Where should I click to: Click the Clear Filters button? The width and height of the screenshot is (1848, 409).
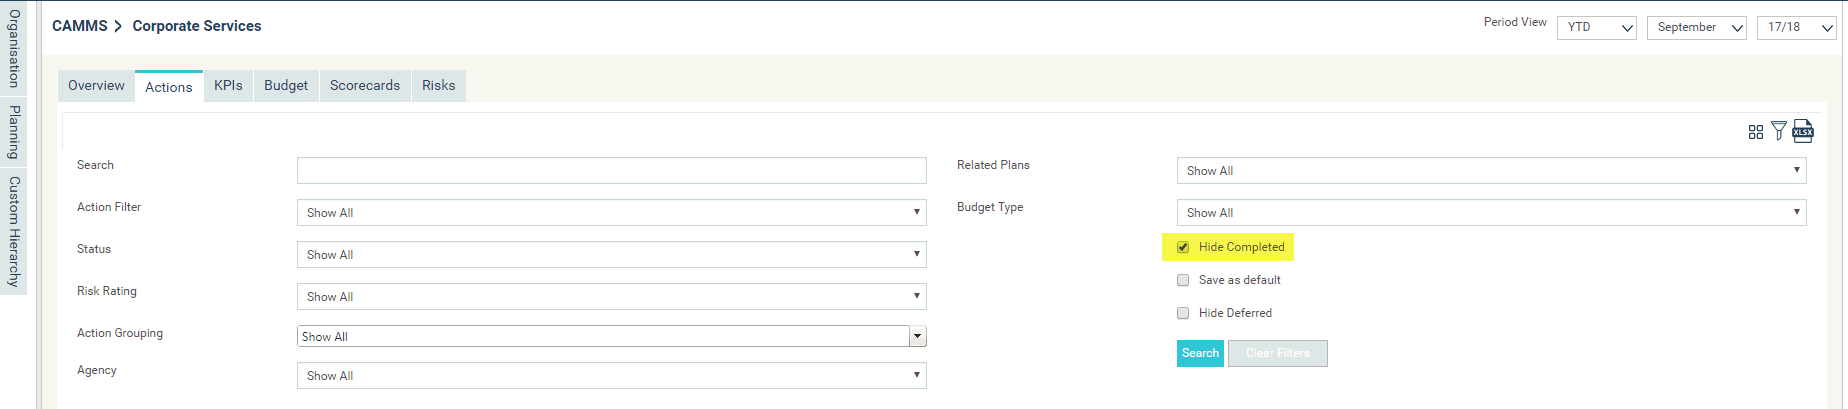[x=1278, y=353]
